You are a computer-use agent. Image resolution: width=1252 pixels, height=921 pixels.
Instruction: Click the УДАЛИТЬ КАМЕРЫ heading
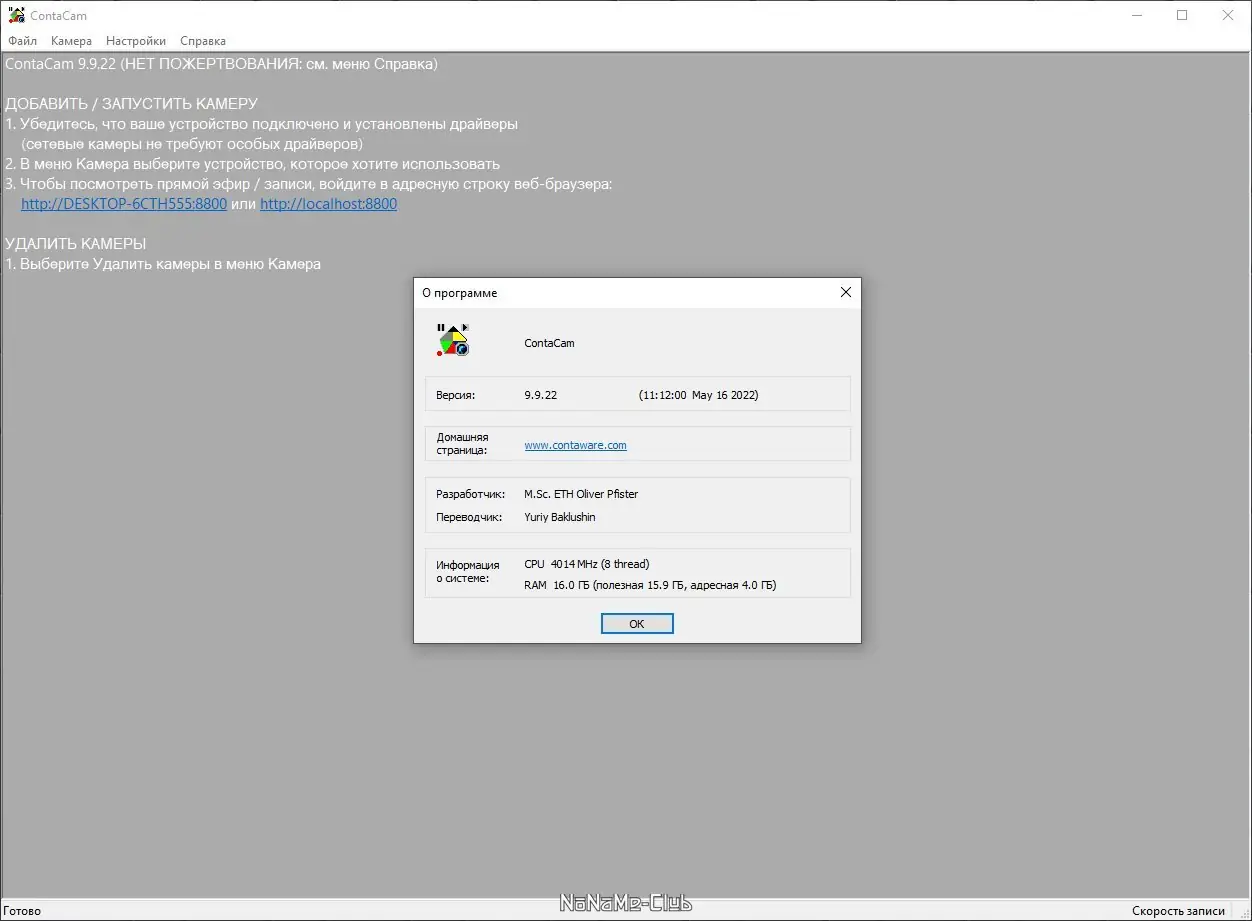(x=76, y=244)
